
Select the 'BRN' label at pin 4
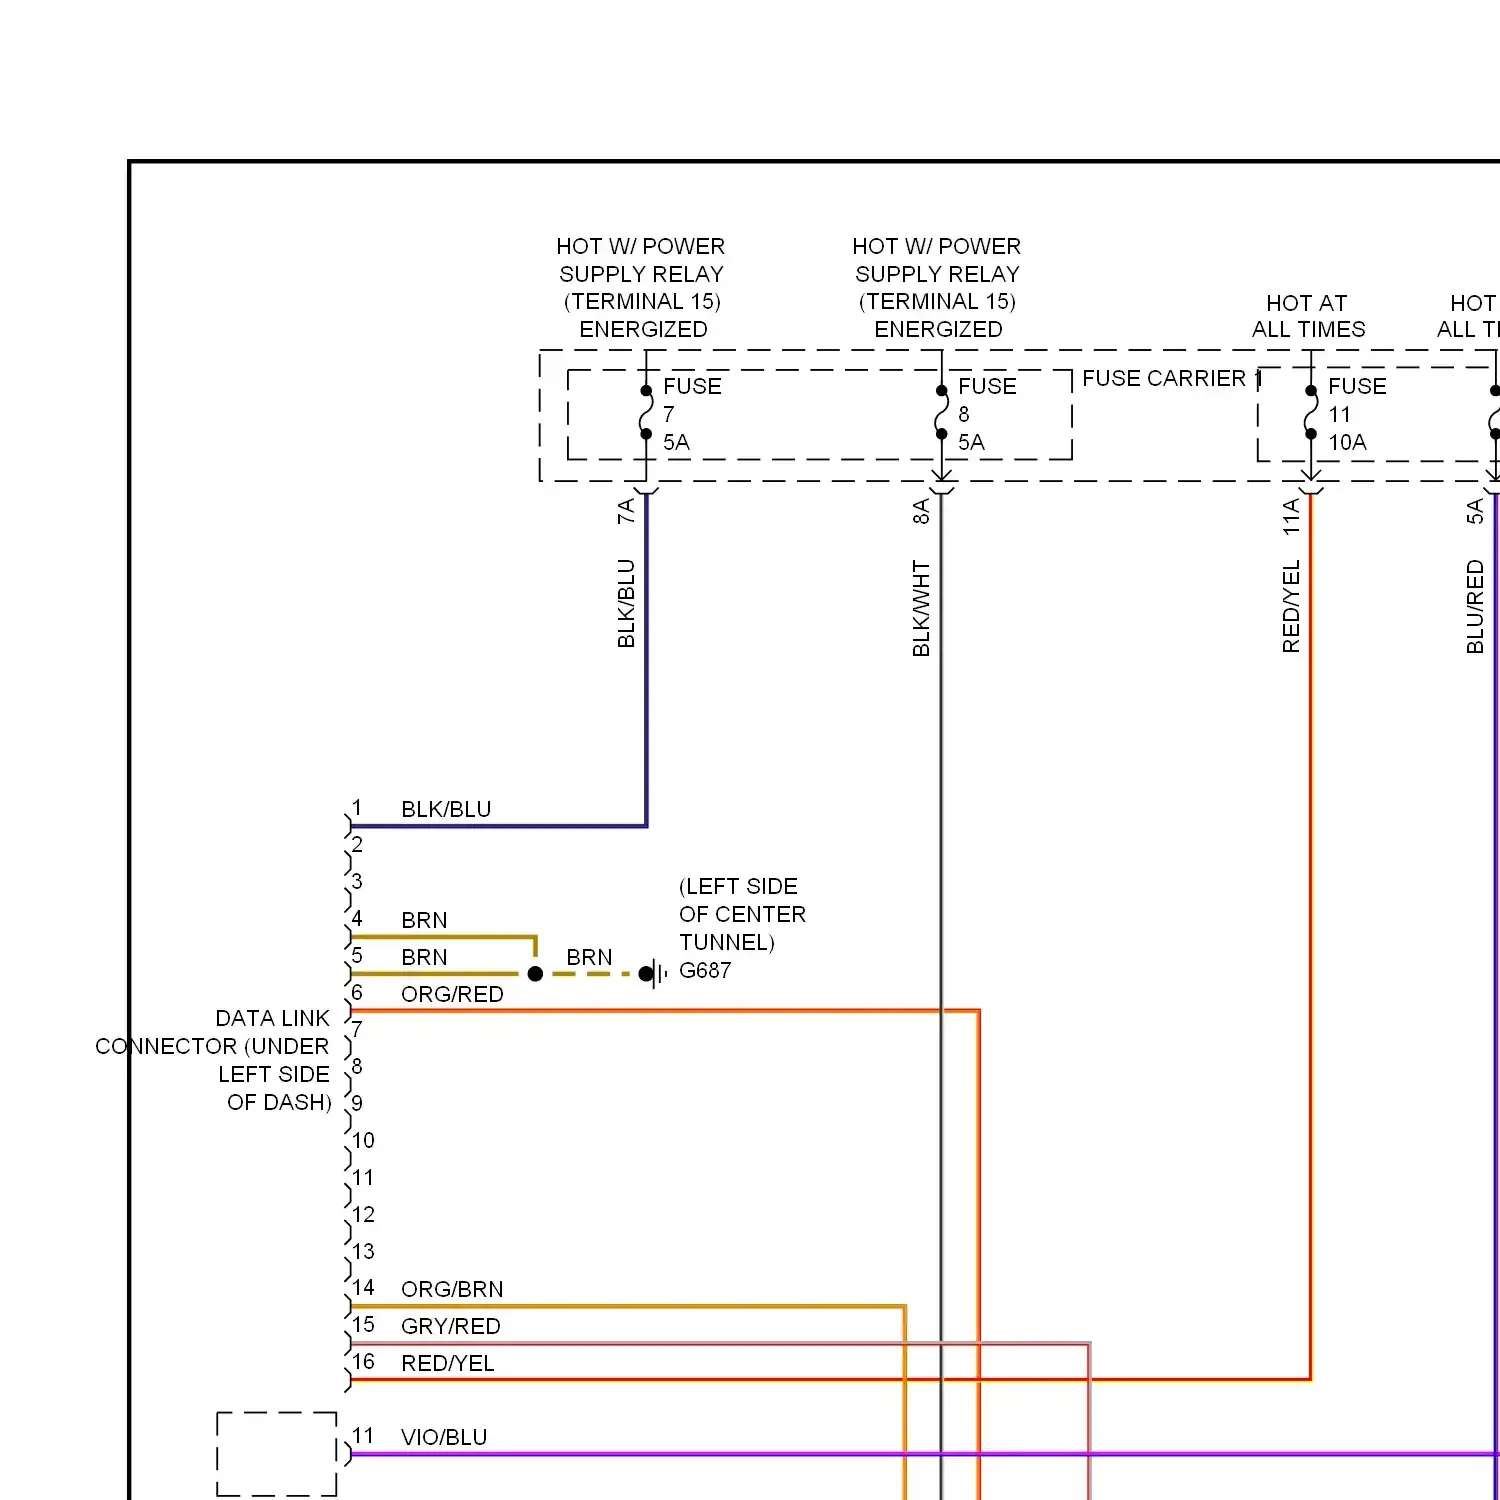tap(424, 920)
